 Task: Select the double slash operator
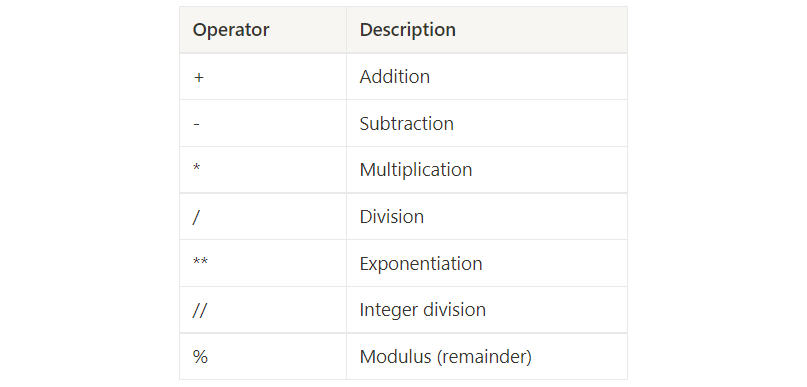click(x=200, y=310)
